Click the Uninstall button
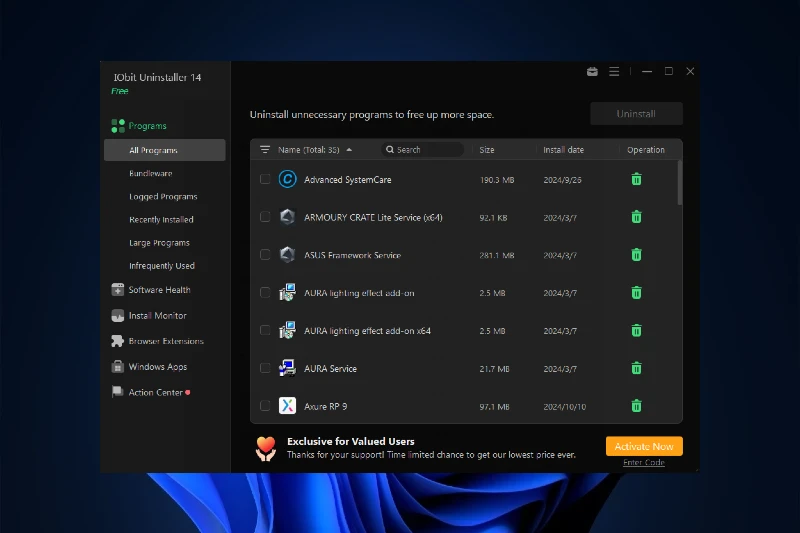The height and width of the screenshot is (533, 800). [x=636, y=114]
